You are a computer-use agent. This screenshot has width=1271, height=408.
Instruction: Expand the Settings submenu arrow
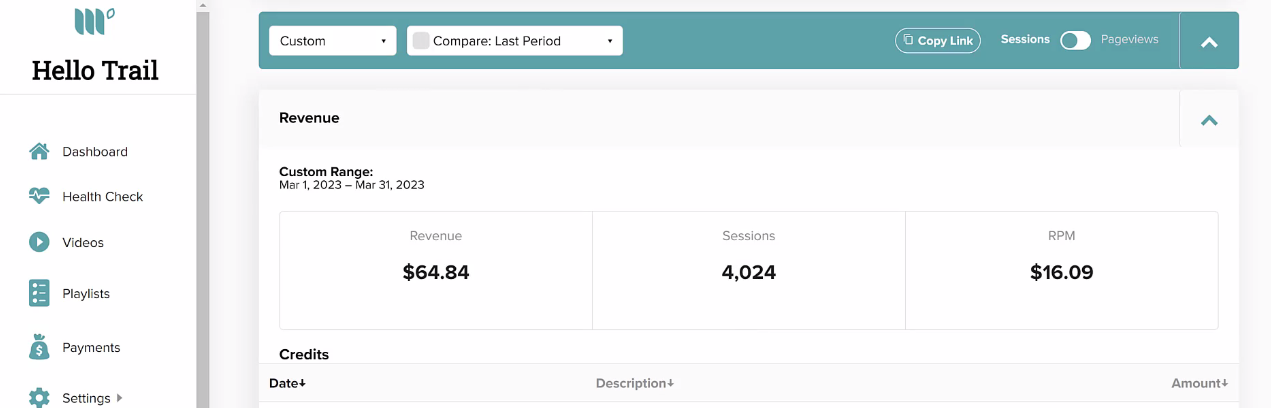point(120,398)
